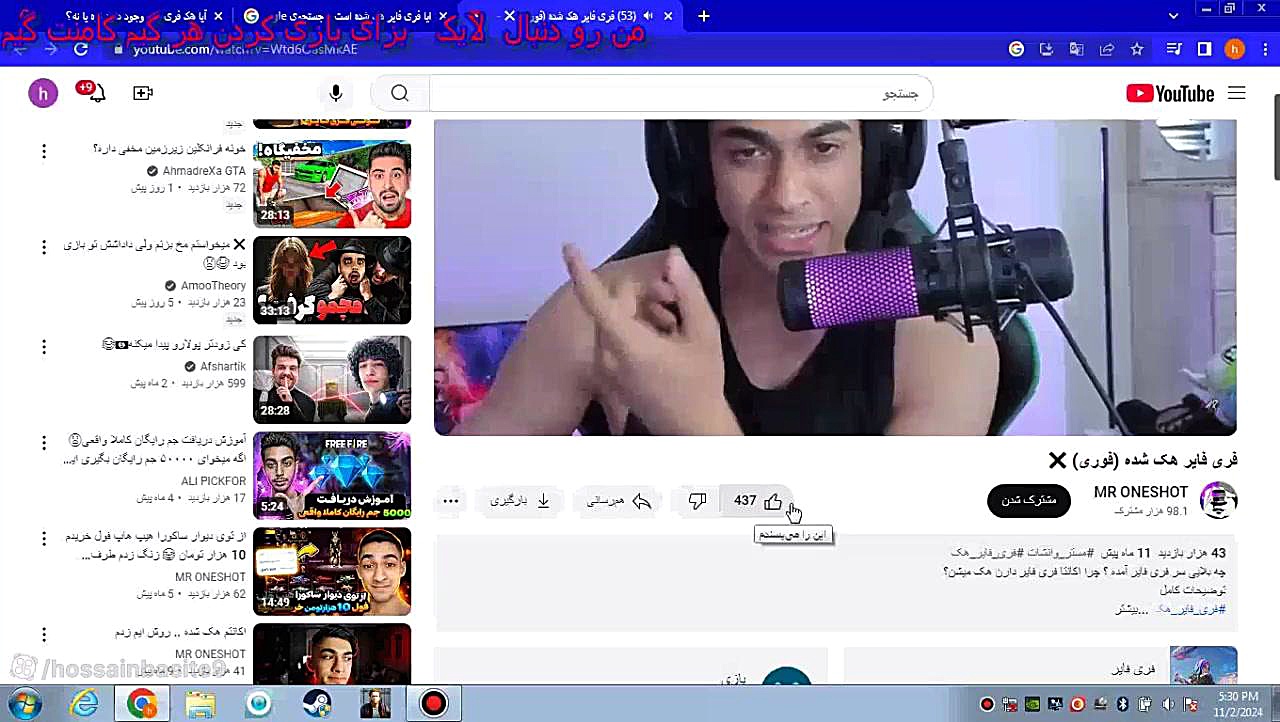The width and height of the screenshot is (1280, 722).
Task: Open volume control in system tray
Action: [x=1168, y=704]
